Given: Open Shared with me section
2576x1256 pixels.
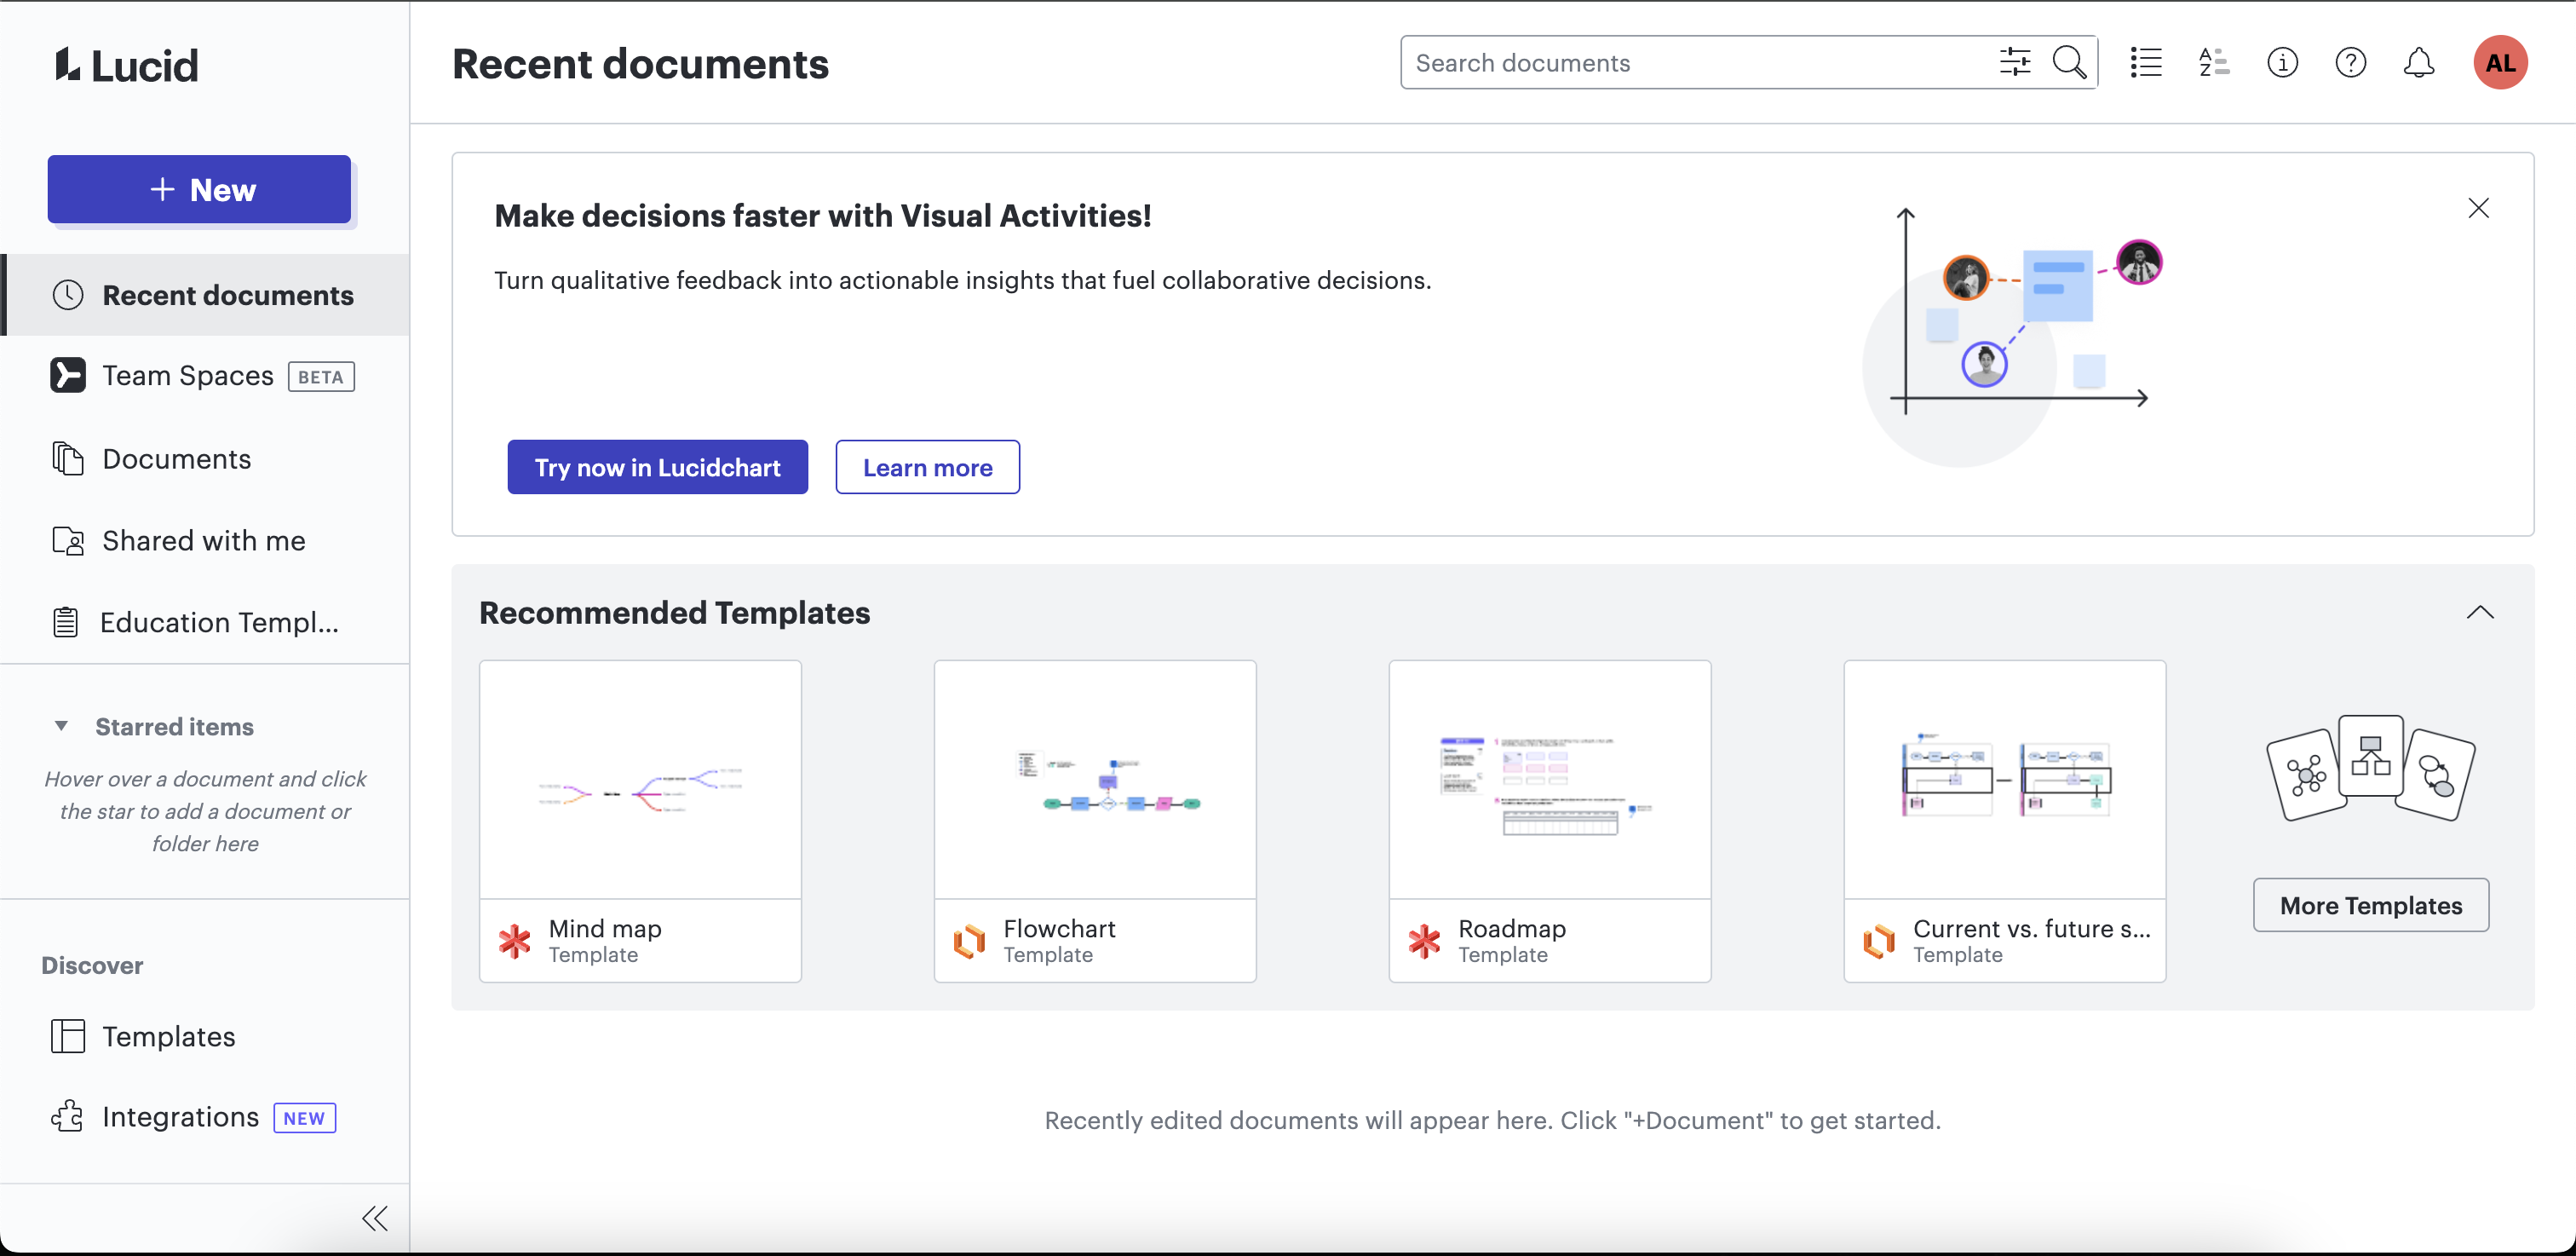Looking at the screenshot, I should coord(205,540).
